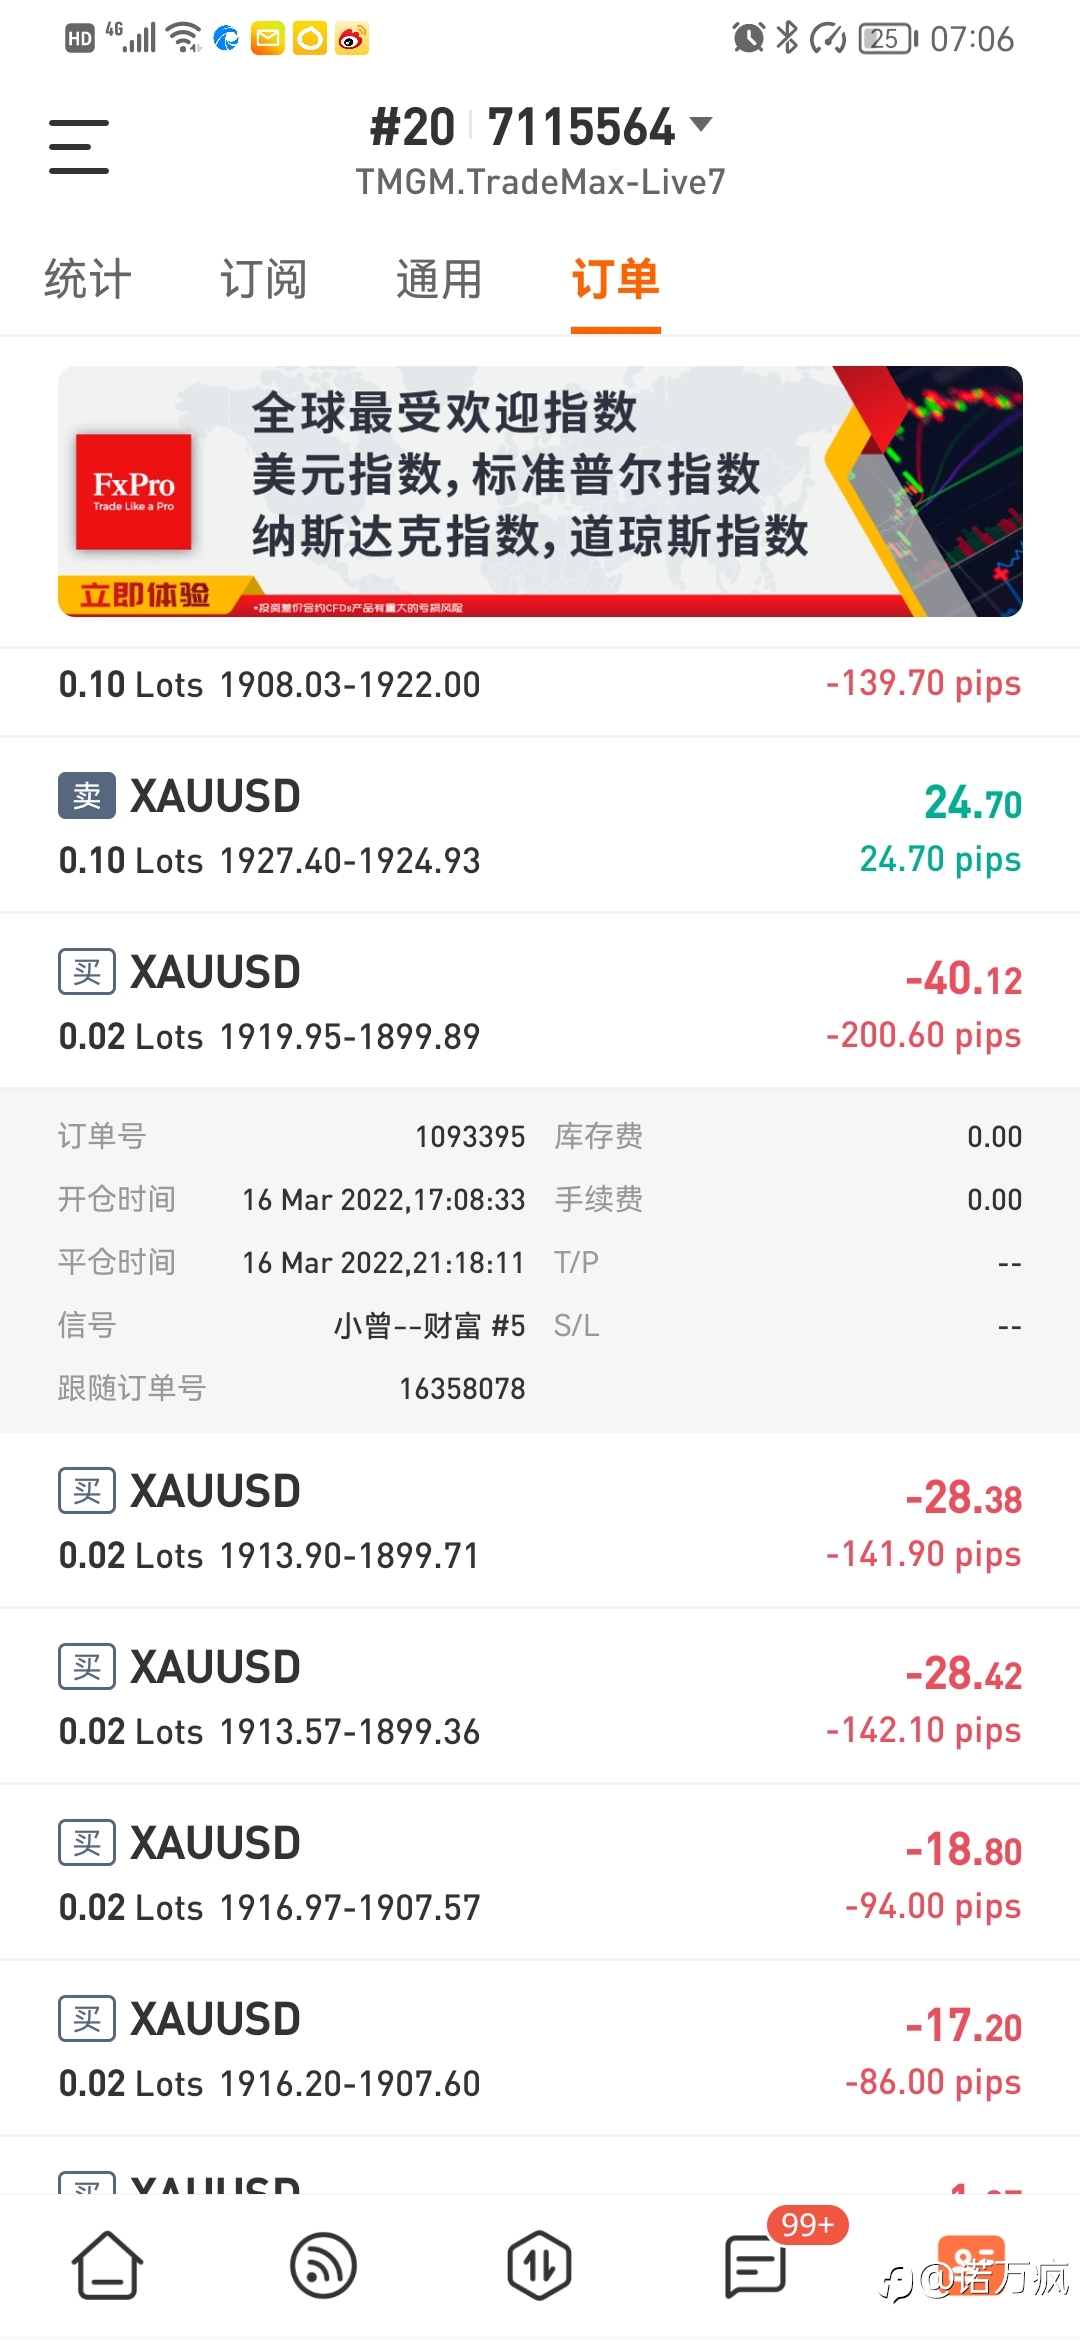Tap the buy tag on XAUUSD 1913.90 order
Image resolution: width=1080 pixels, height=2340 pixels.
87,1491
